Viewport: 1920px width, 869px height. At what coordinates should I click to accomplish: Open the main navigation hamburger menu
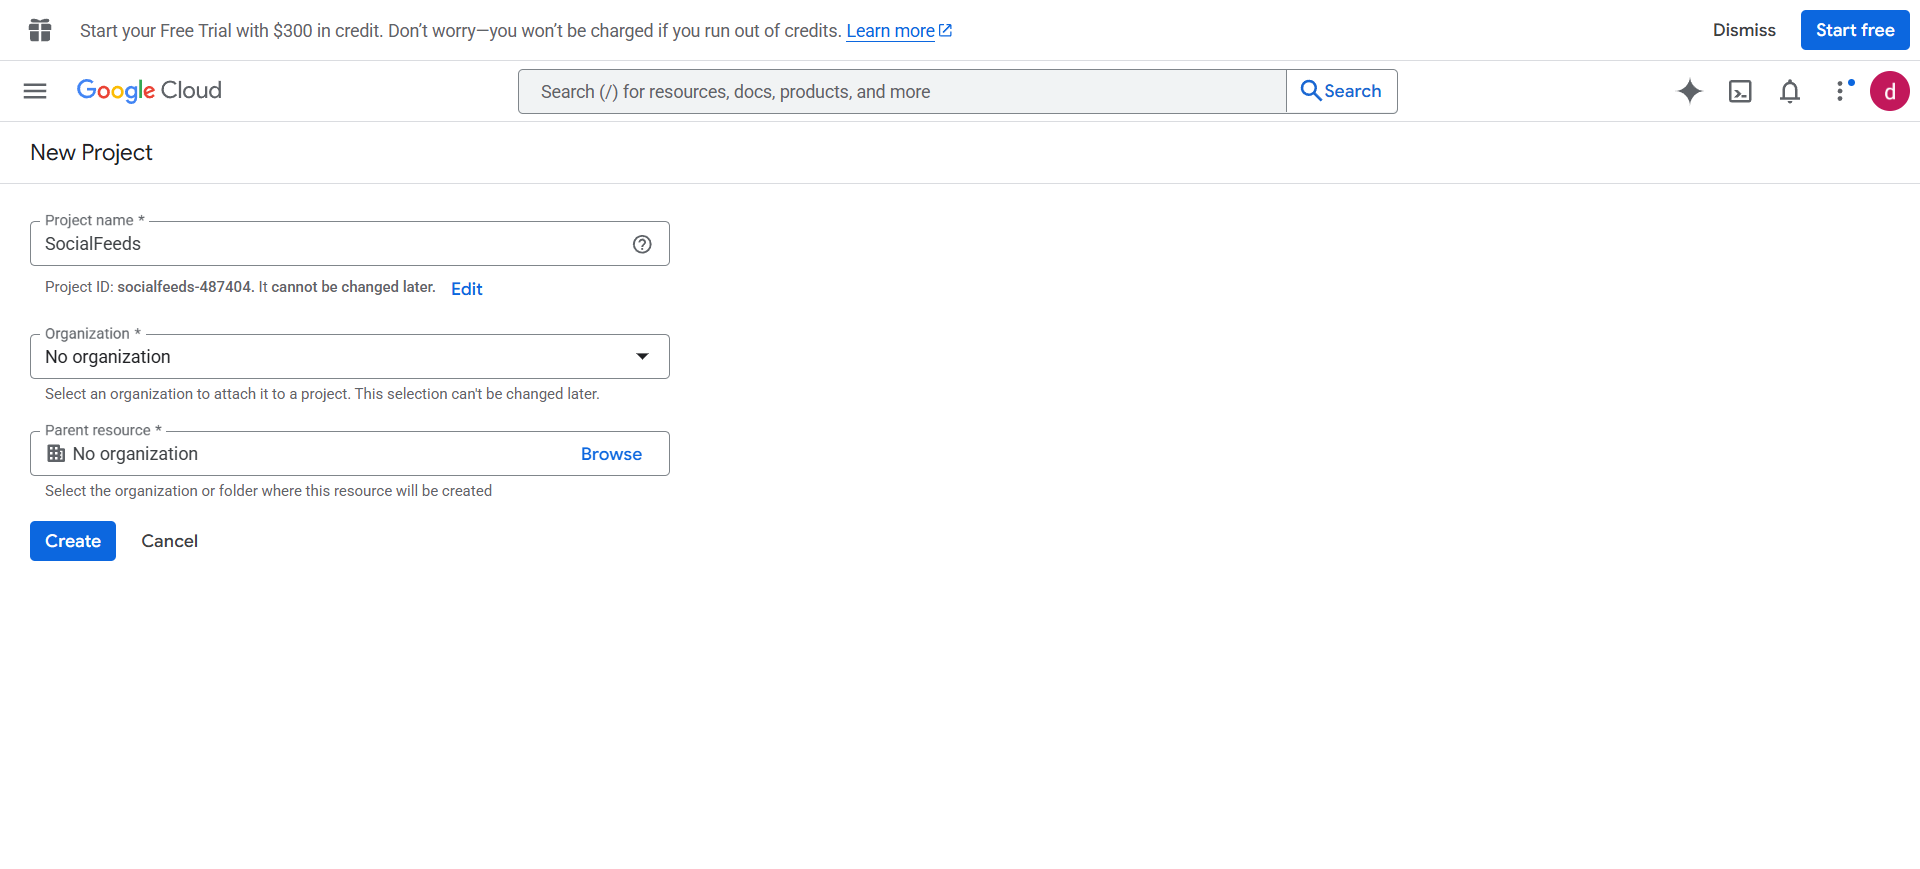(35, 91)
